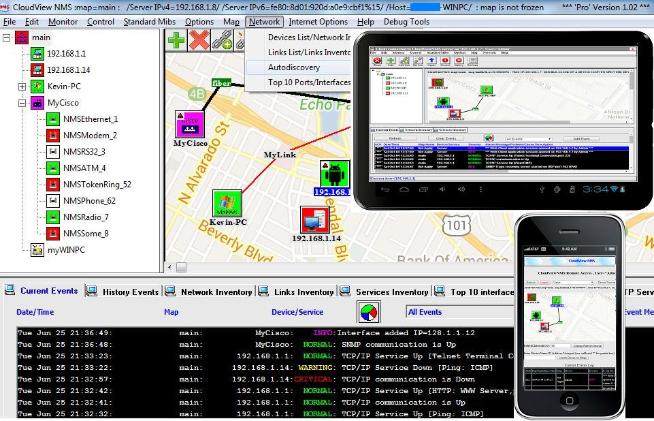654x421 pixels.
Task: Open the Internet Options menu
Action: pos(318,22)
